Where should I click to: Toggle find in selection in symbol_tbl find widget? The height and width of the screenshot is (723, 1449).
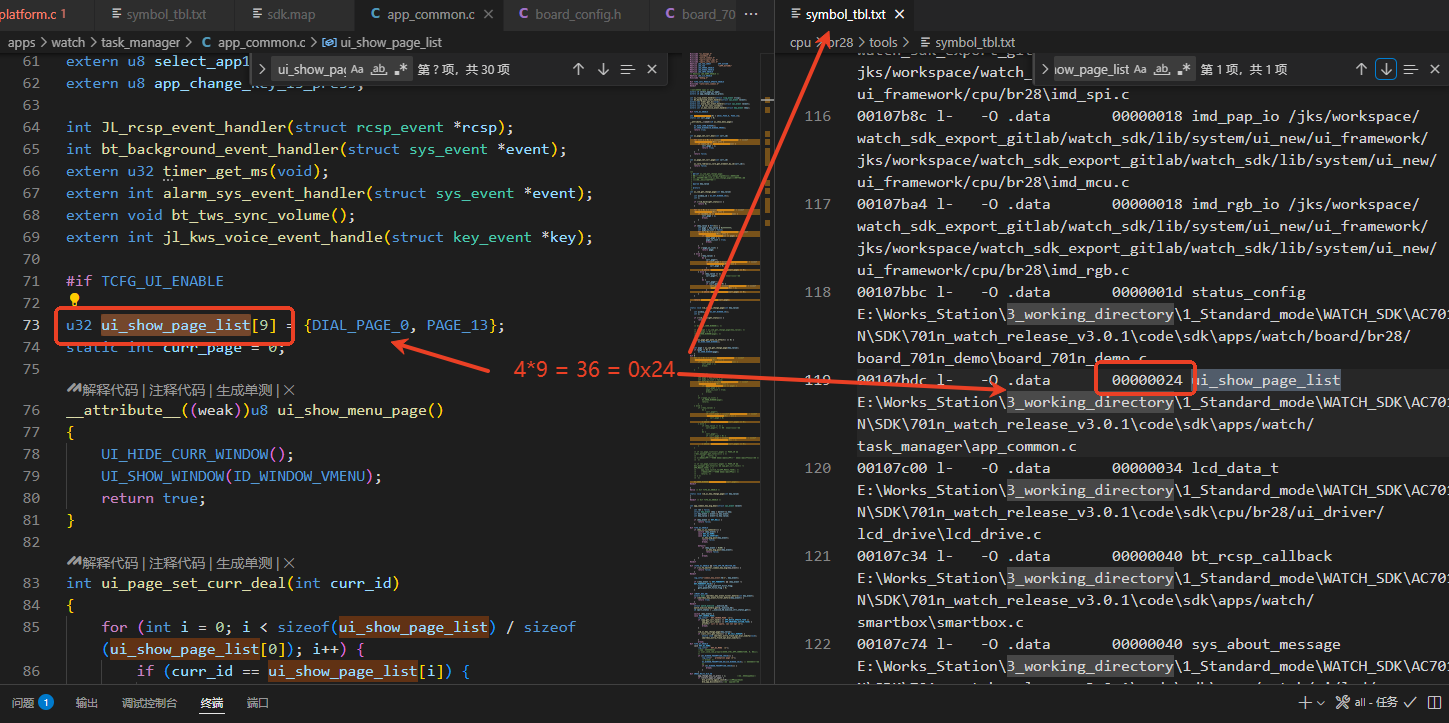(x=1411, y=69)
